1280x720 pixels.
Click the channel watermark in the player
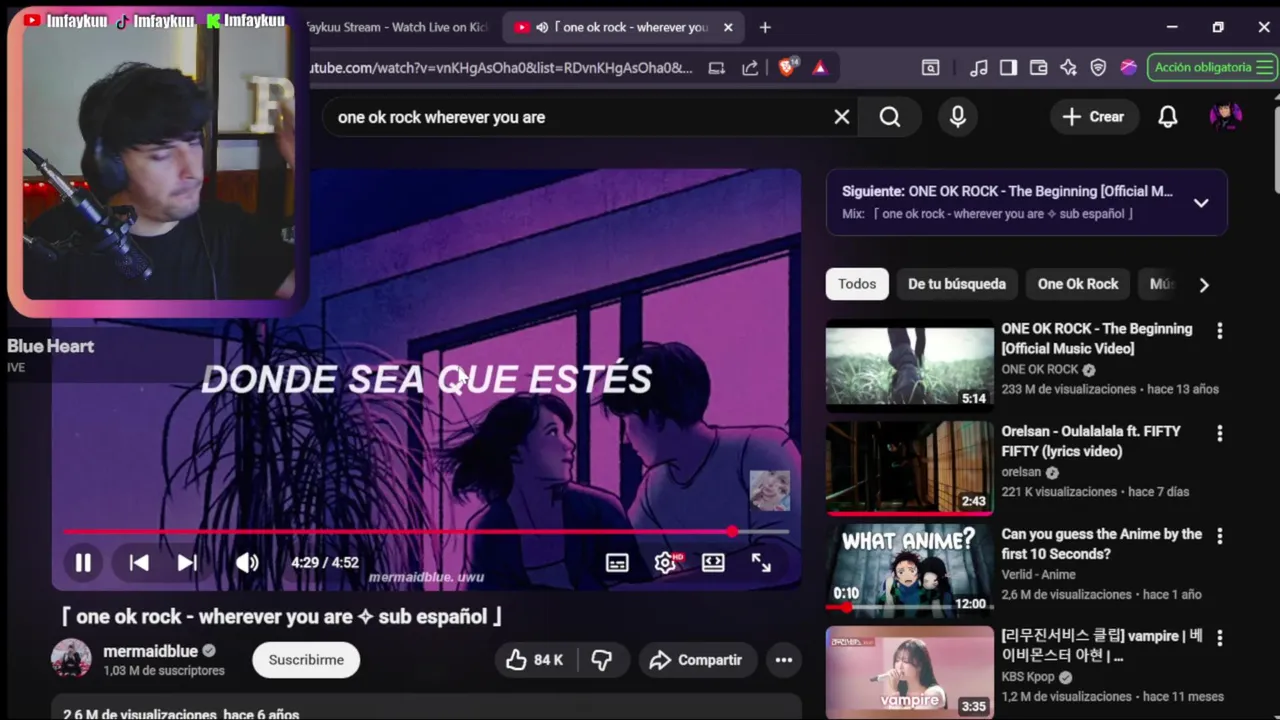(x=770, y=490)
